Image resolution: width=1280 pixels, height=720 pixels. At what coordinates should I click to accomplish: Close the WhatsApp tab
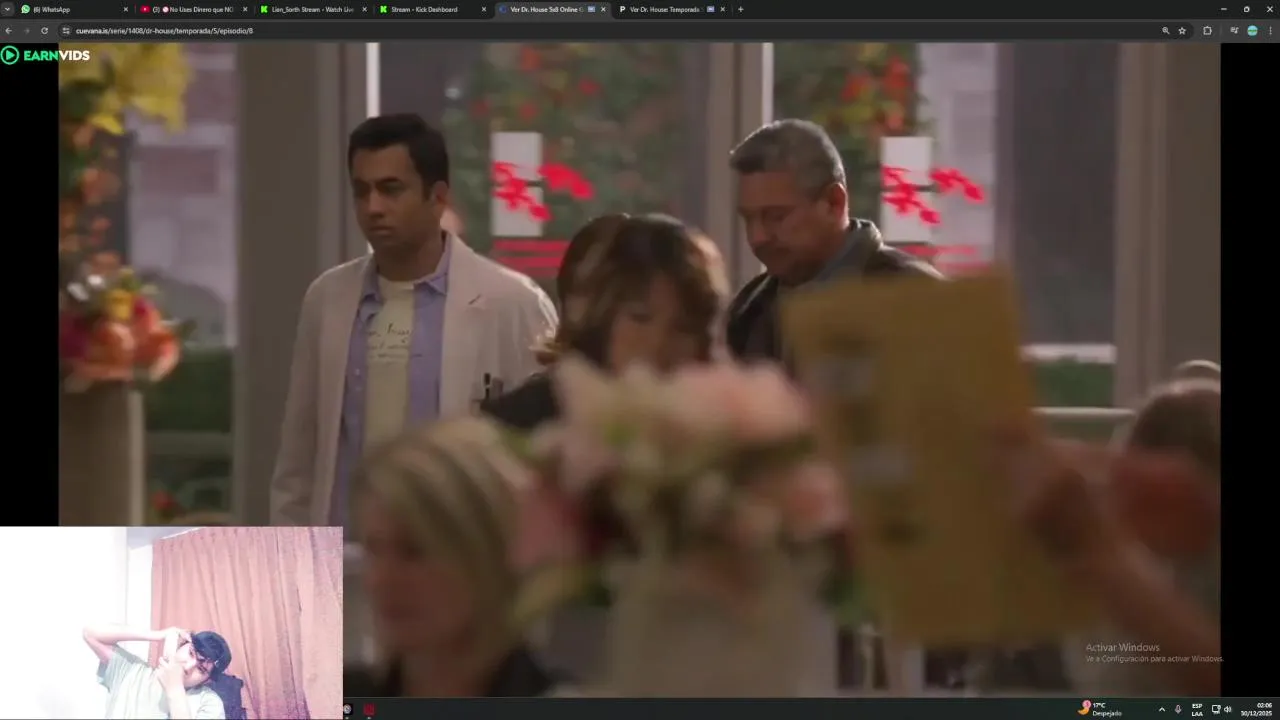[x=126, y=9]
